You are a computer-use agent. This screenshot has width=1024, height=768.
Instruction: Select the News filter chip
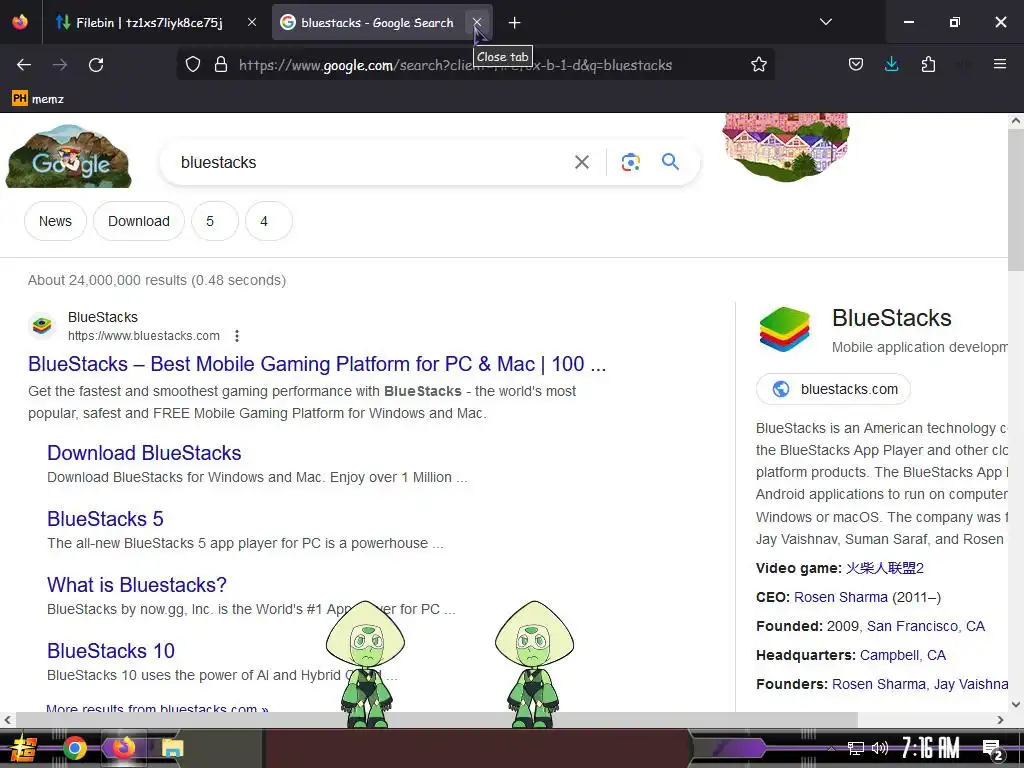click(56, 221)
